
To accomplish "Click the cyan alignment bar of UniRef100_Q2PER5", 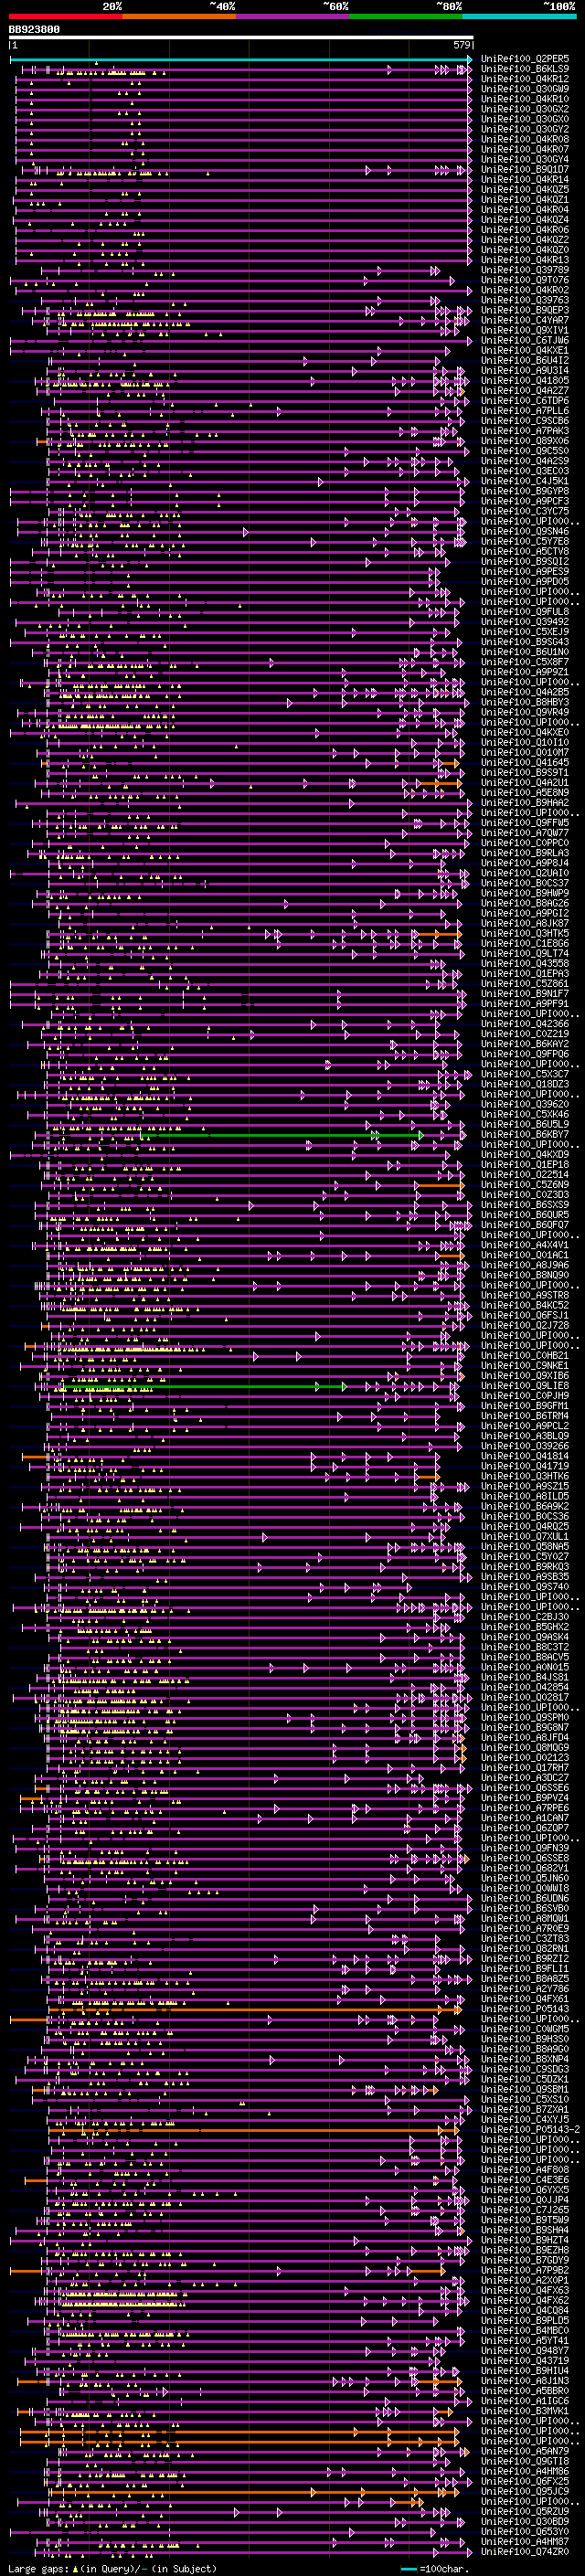I will coord(240,60).
